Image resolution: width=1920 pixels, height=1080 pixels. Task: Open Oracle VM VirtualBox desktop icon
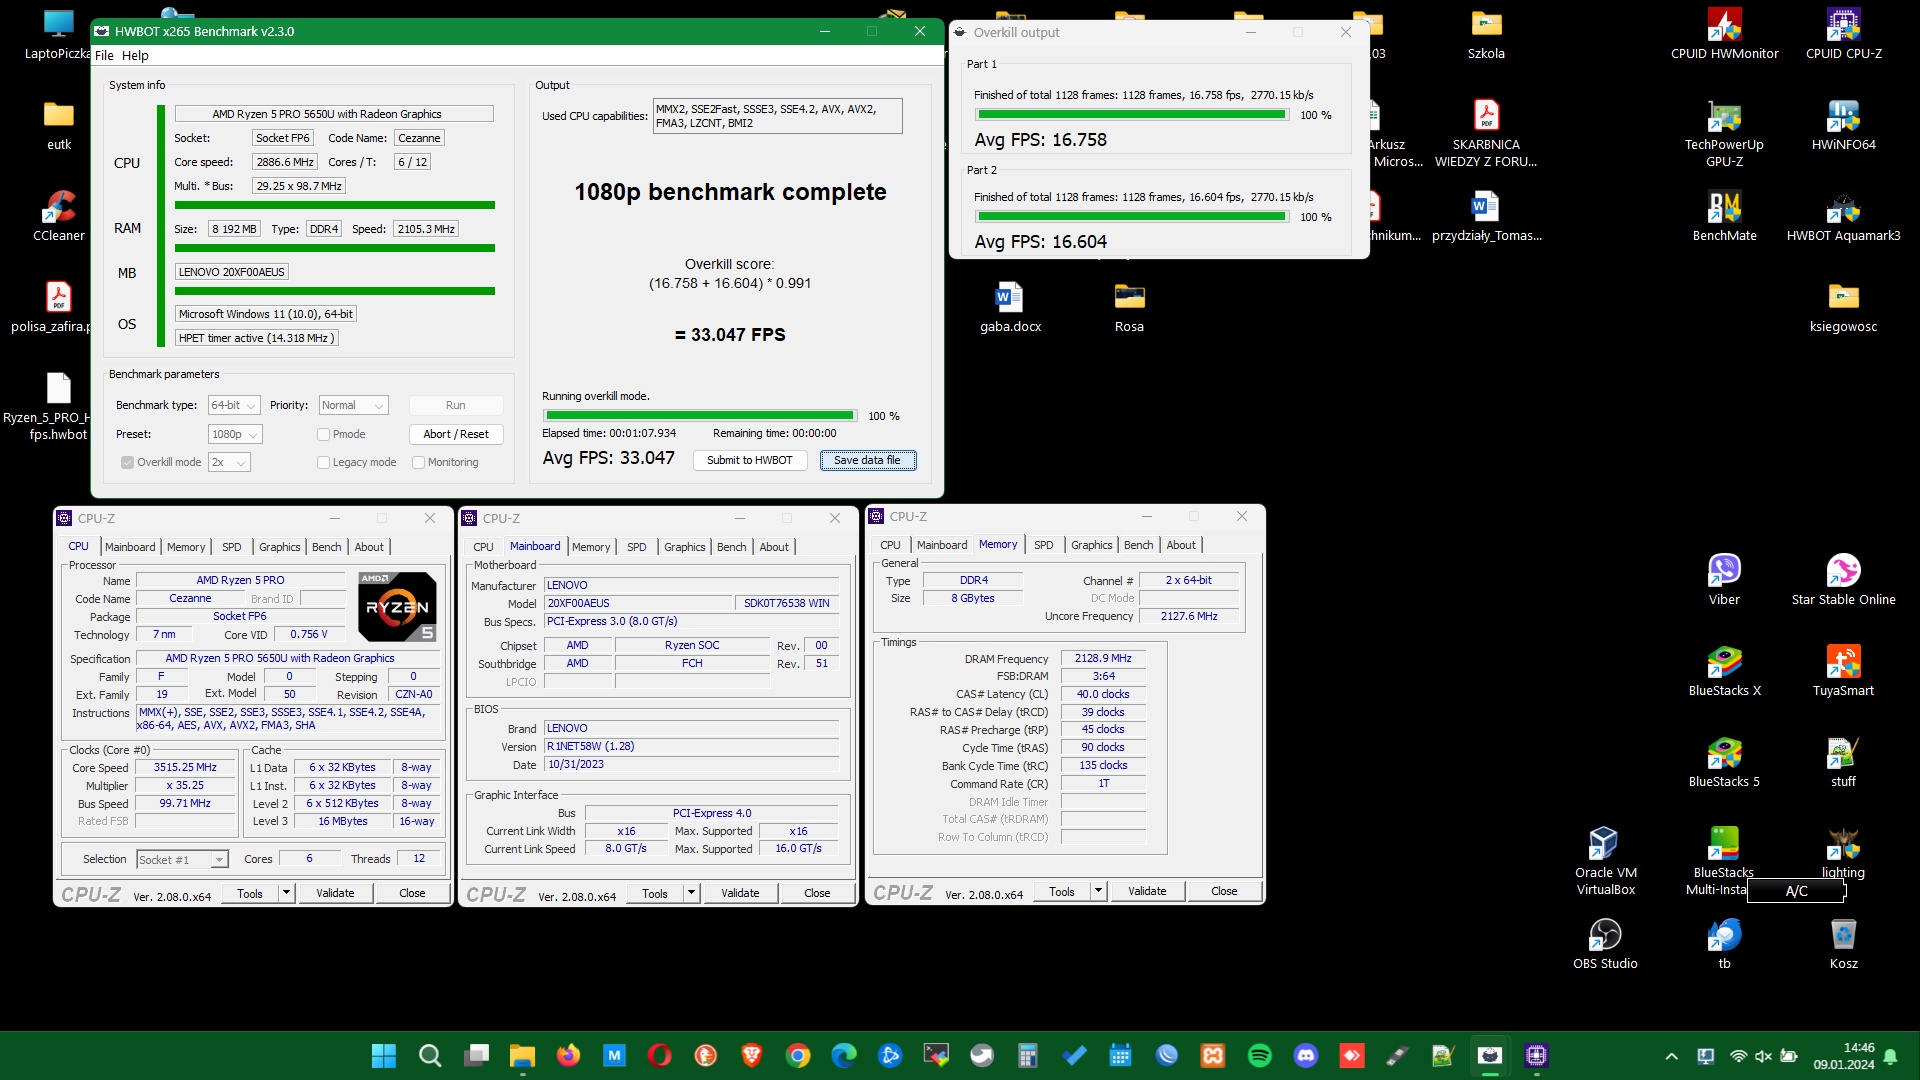[1605, 860]
